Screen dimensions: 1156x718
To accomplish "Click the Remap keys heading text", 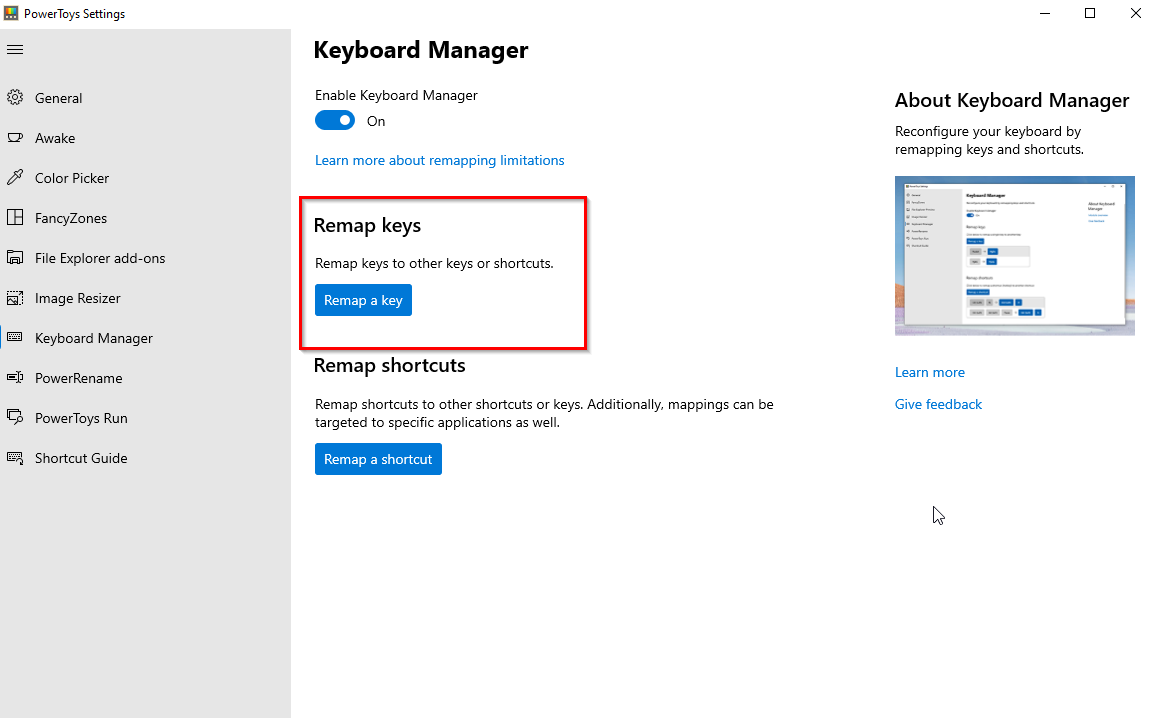I will pos(367,226).
